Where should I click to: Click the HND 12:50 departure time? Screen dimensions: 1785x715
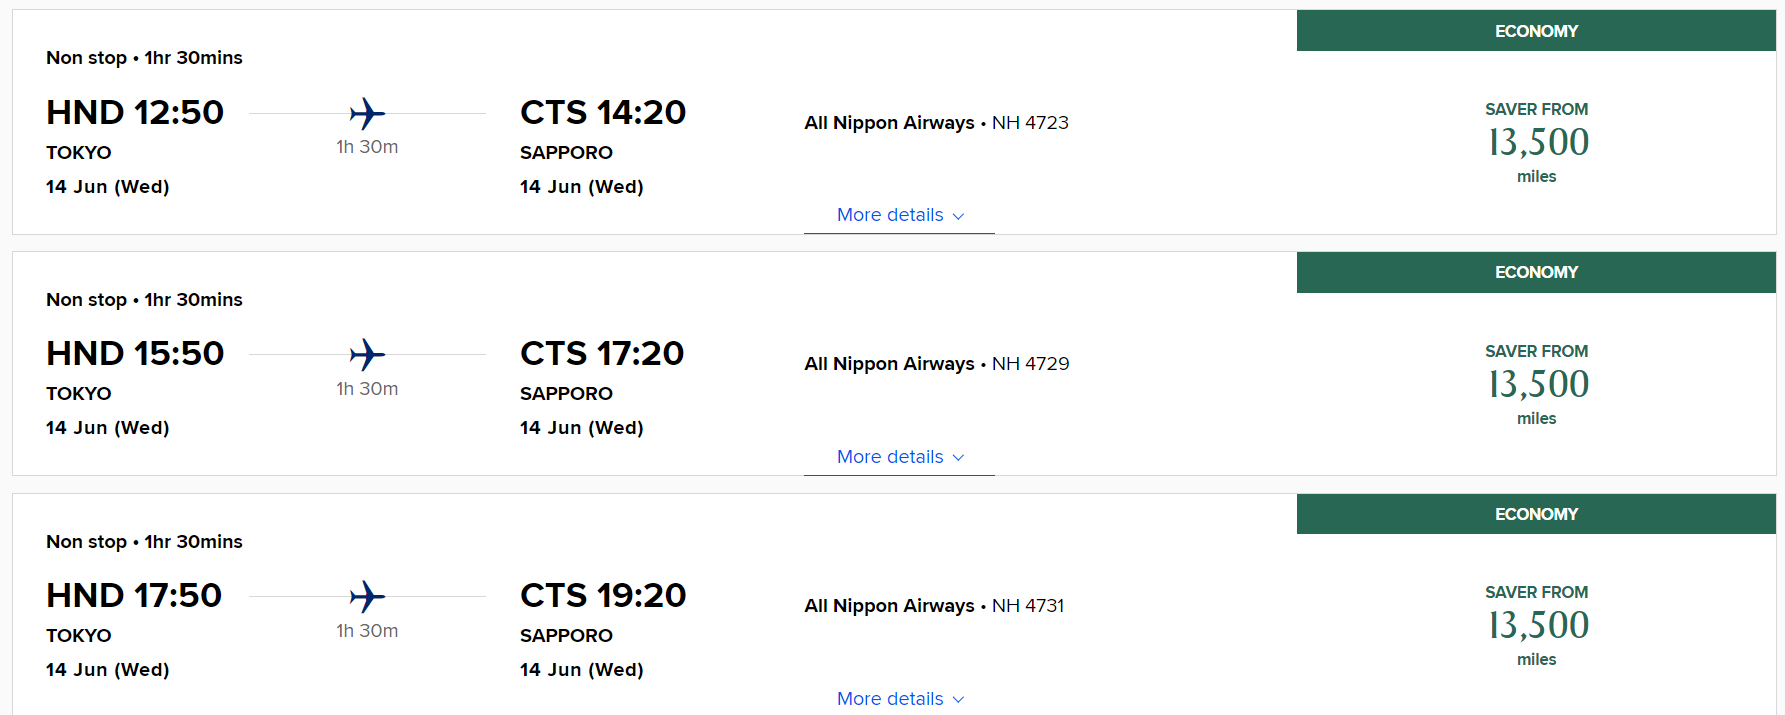135,112
